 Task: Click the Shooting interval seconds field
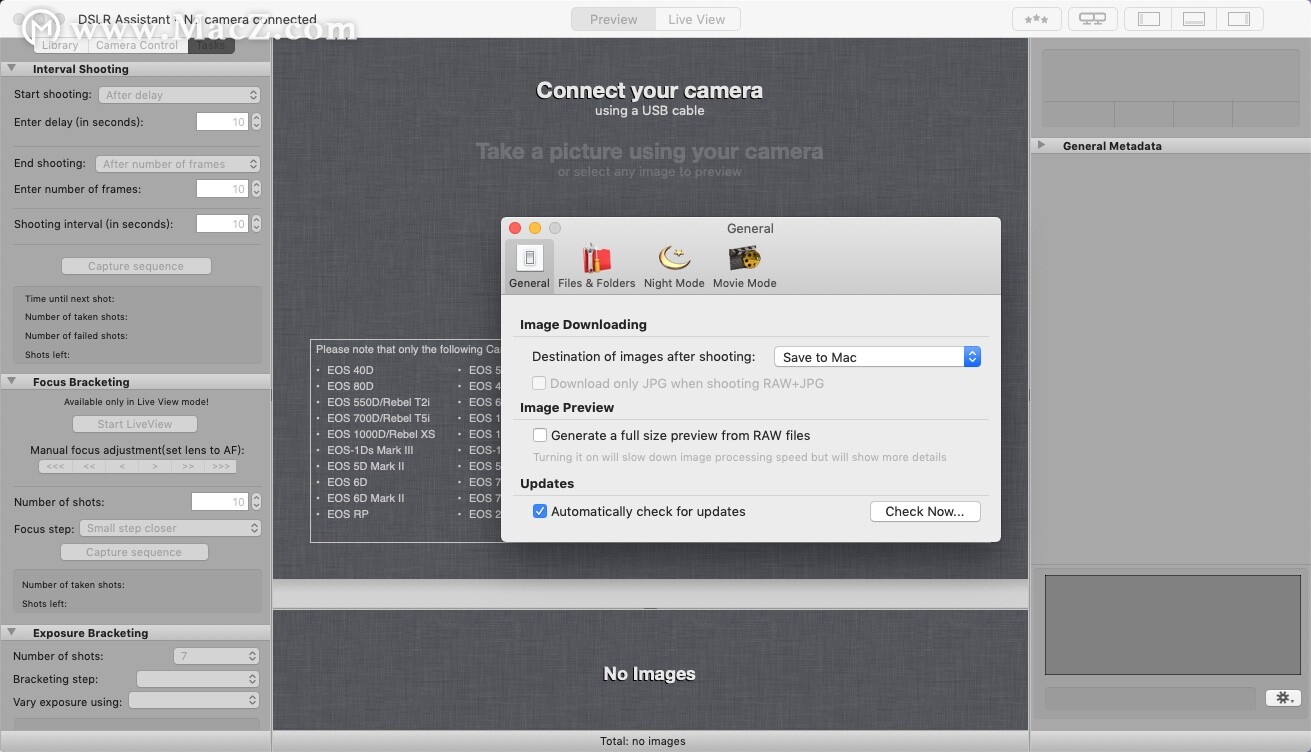(x=222, y=224)
